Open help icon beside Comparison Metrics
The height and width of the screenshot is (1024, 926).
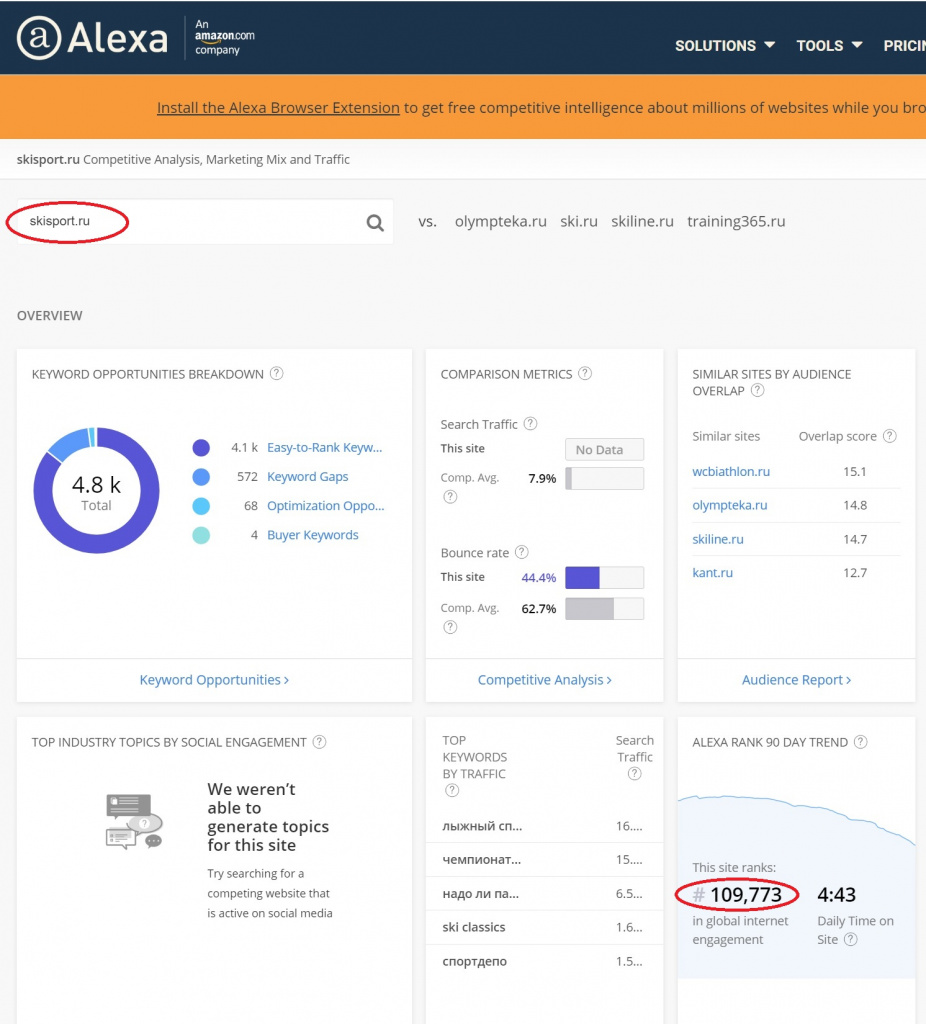tap(585, 374)
